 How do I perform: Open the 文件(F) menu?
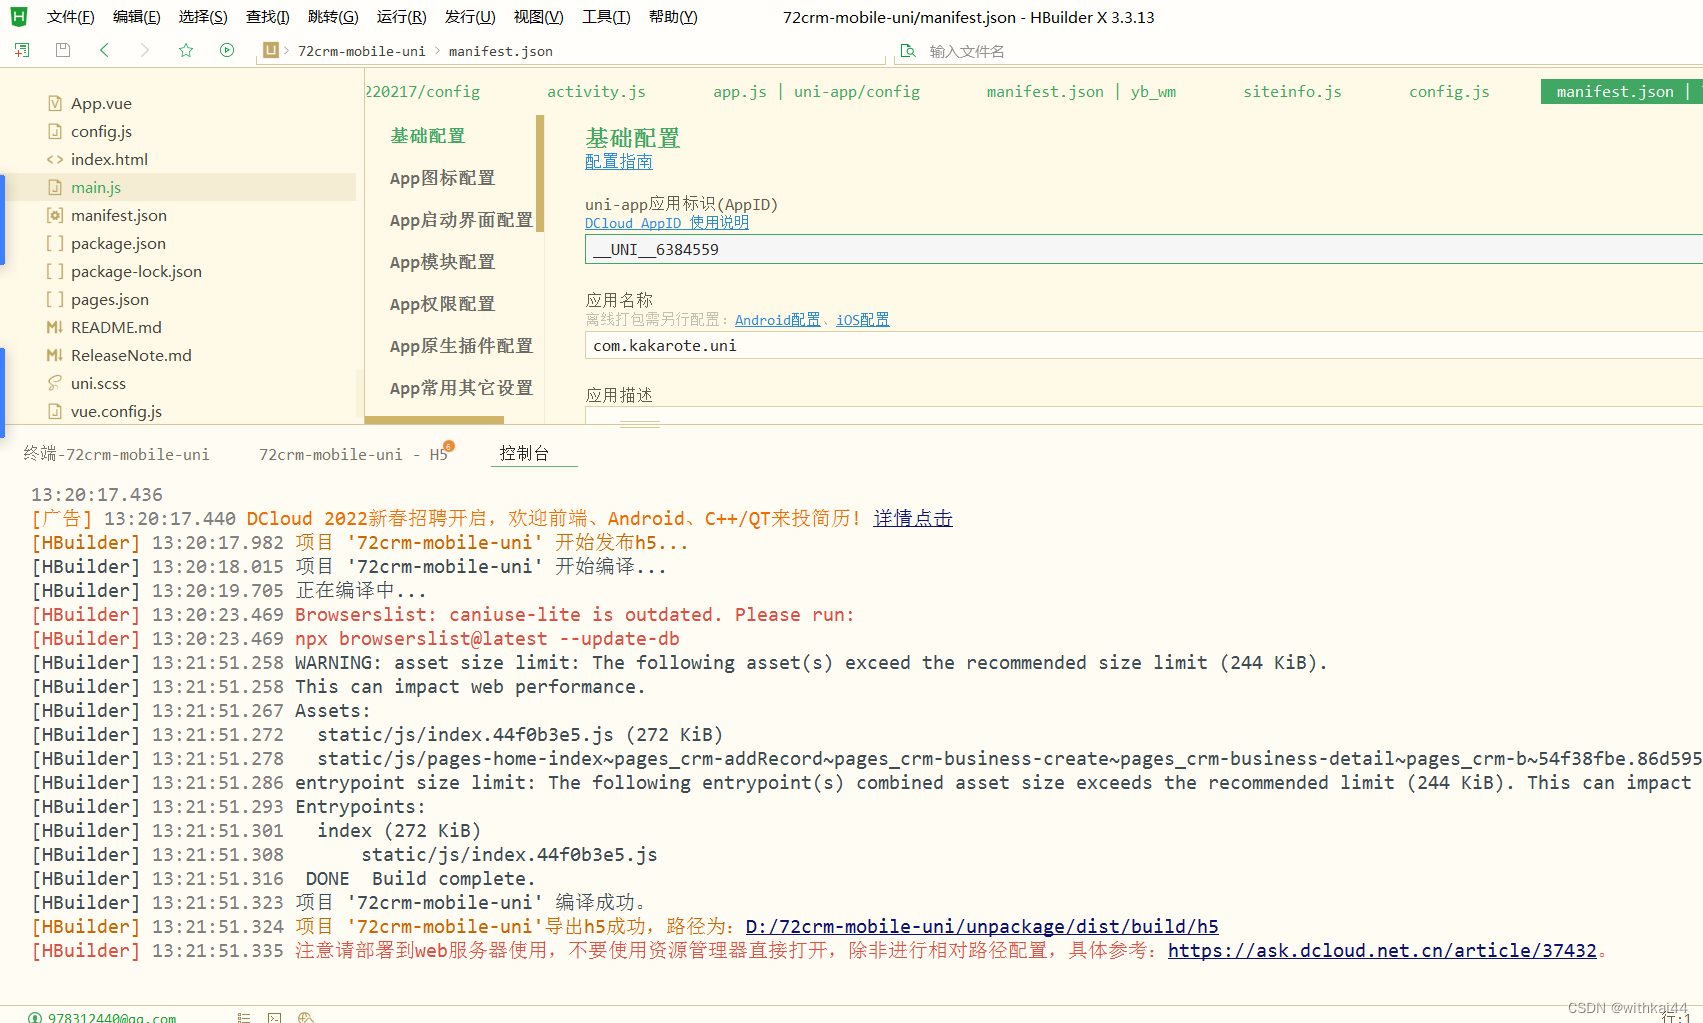71,17
